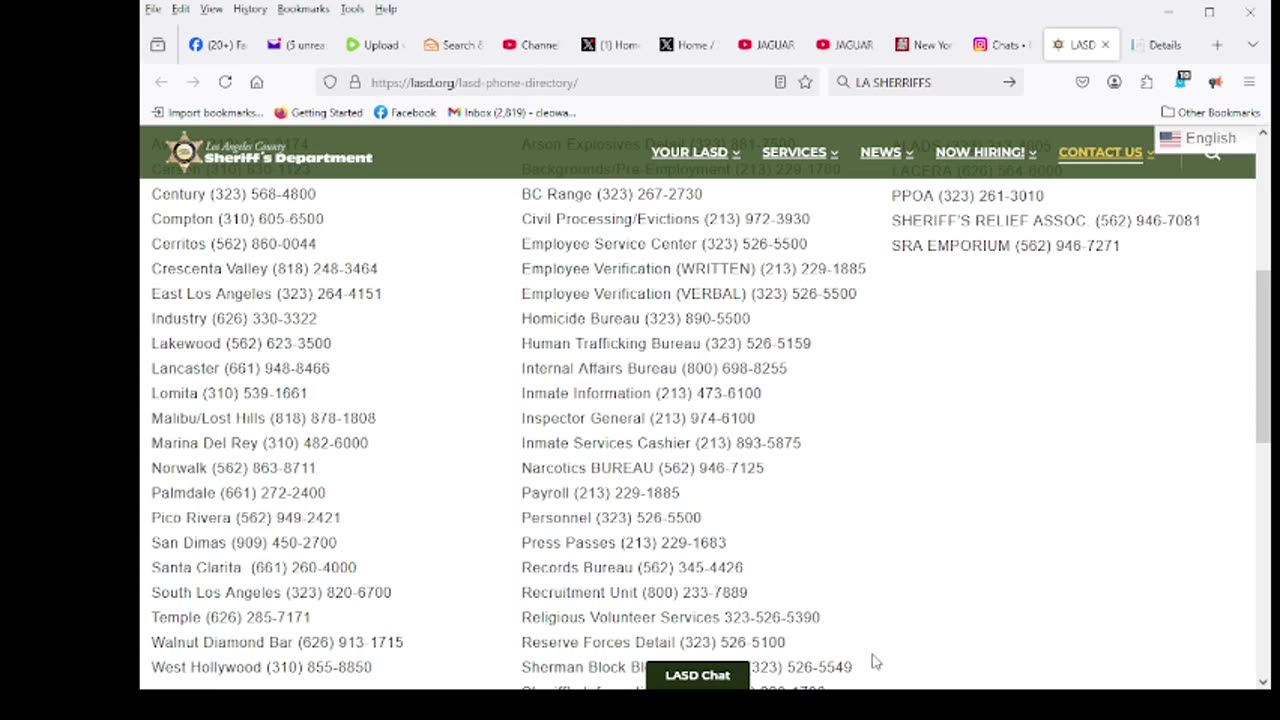This screenshot has height=720, width=1280.
Task: Switch to the New Yor tab
Action: pos(924,45)
